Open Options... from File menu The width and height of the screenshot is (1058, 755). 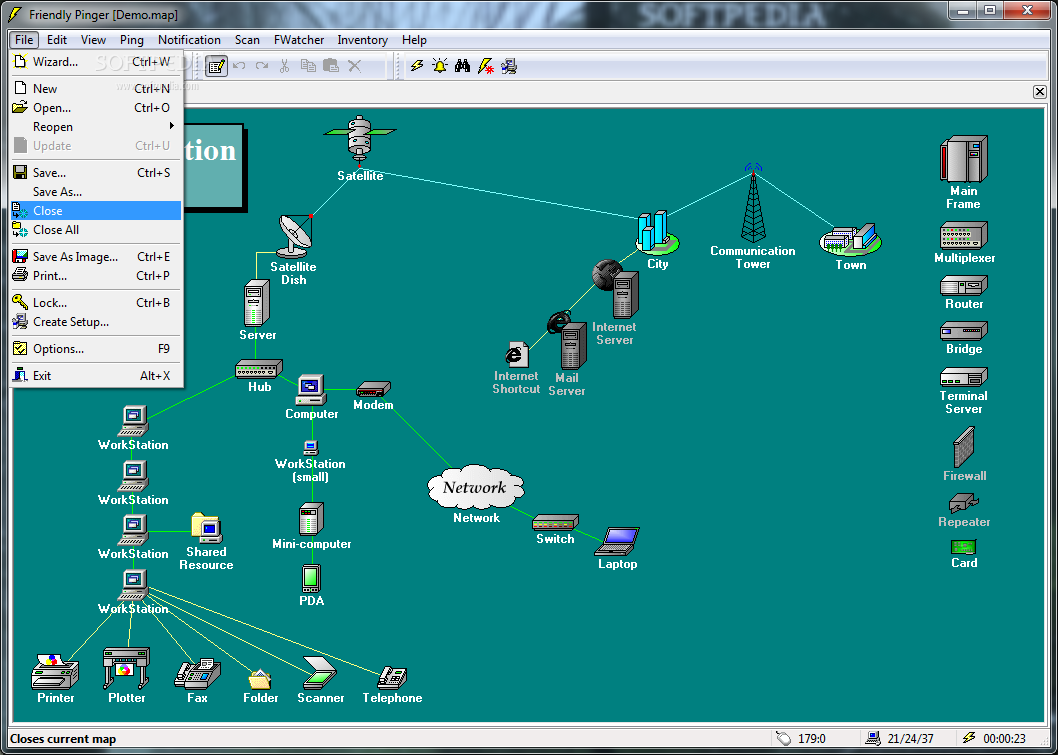coord(96,349)
